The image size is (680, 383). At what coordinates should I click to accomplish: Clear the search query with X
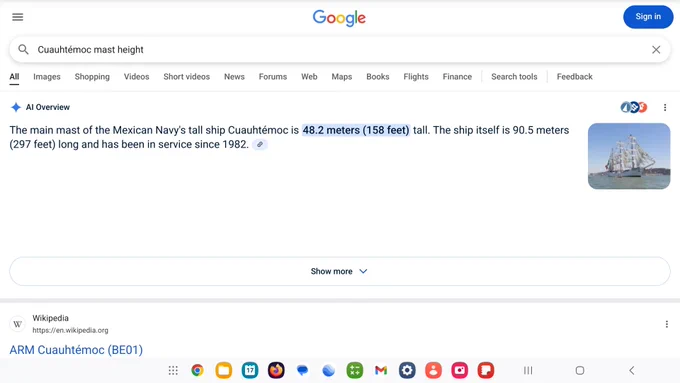pyautogui.click(x=656, y=49)
